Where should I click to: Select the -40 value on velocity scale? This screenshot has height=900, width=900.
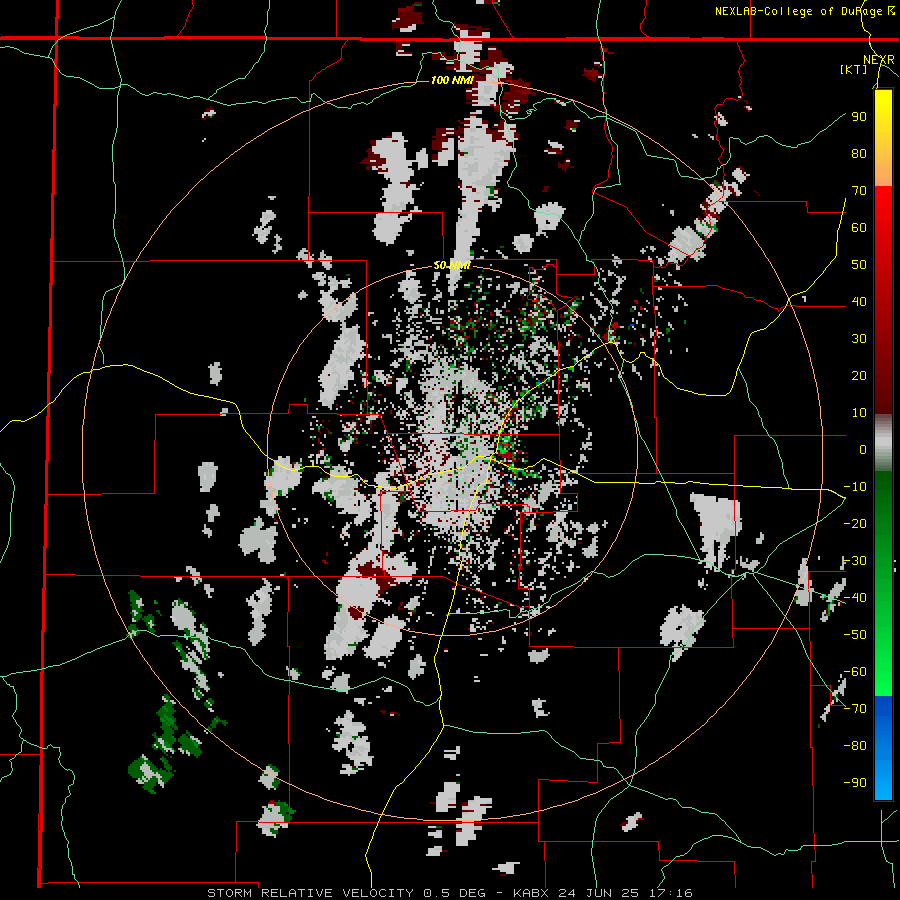(x=855, y=598)
